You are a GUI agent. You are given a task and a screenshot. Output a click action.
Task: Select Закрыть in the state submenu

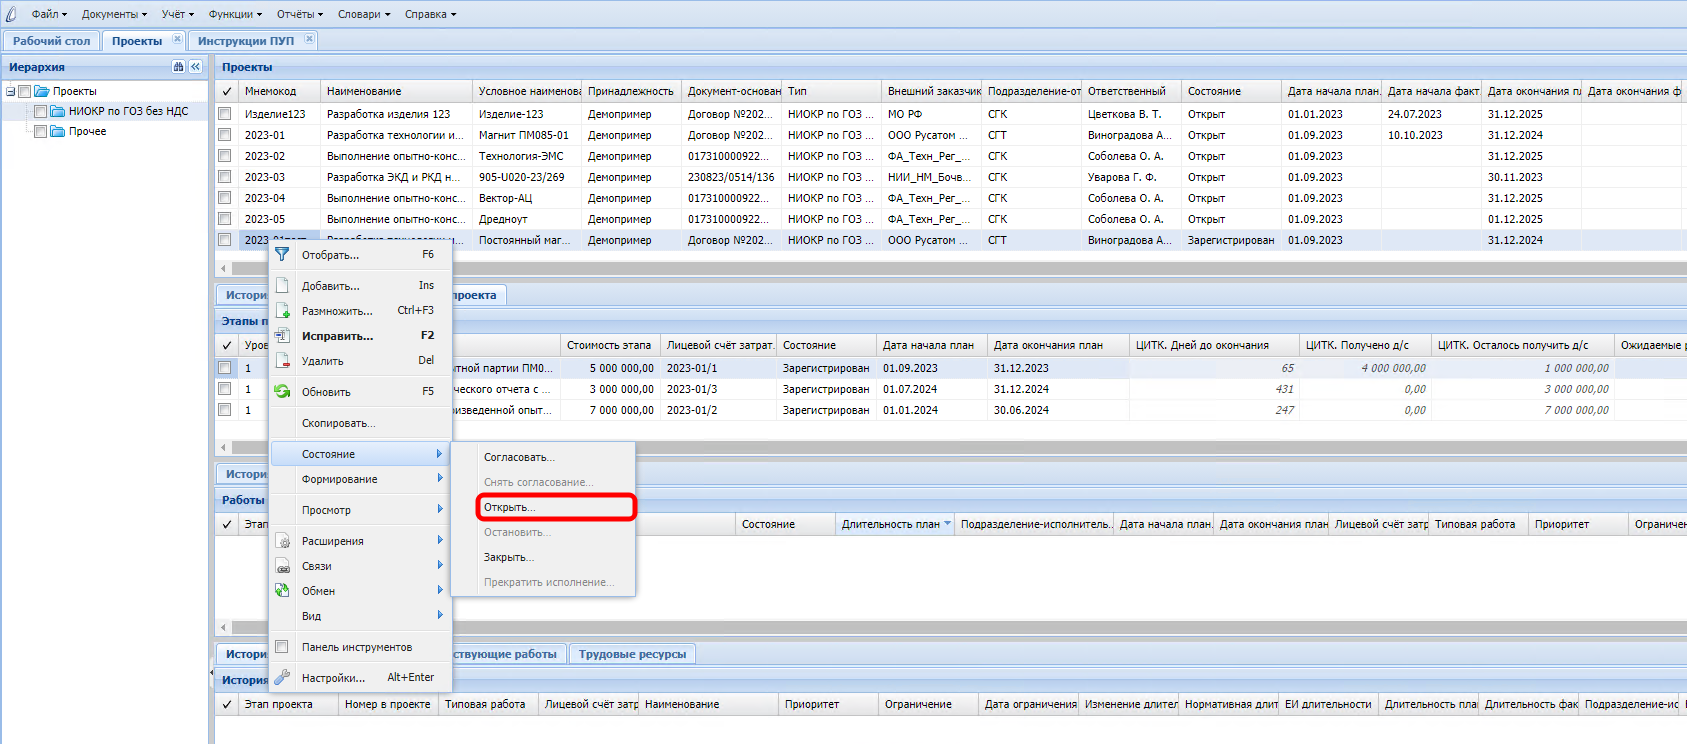509,557
